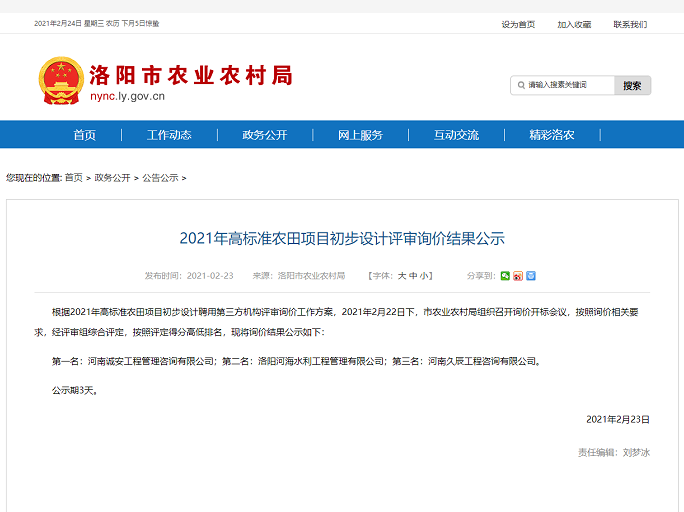Open the 工作动态 navigation menu

pos(169,135)
